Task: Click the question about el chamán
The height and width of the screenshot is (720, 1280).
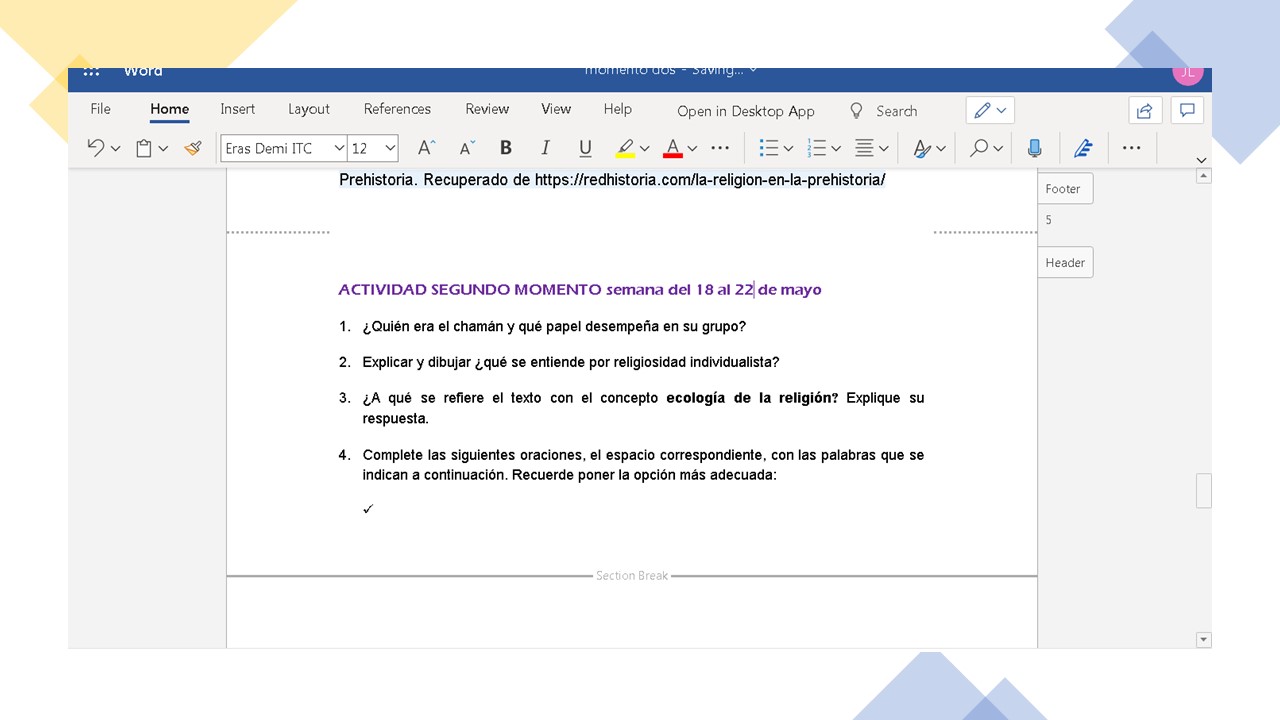Action: (554, 327)
